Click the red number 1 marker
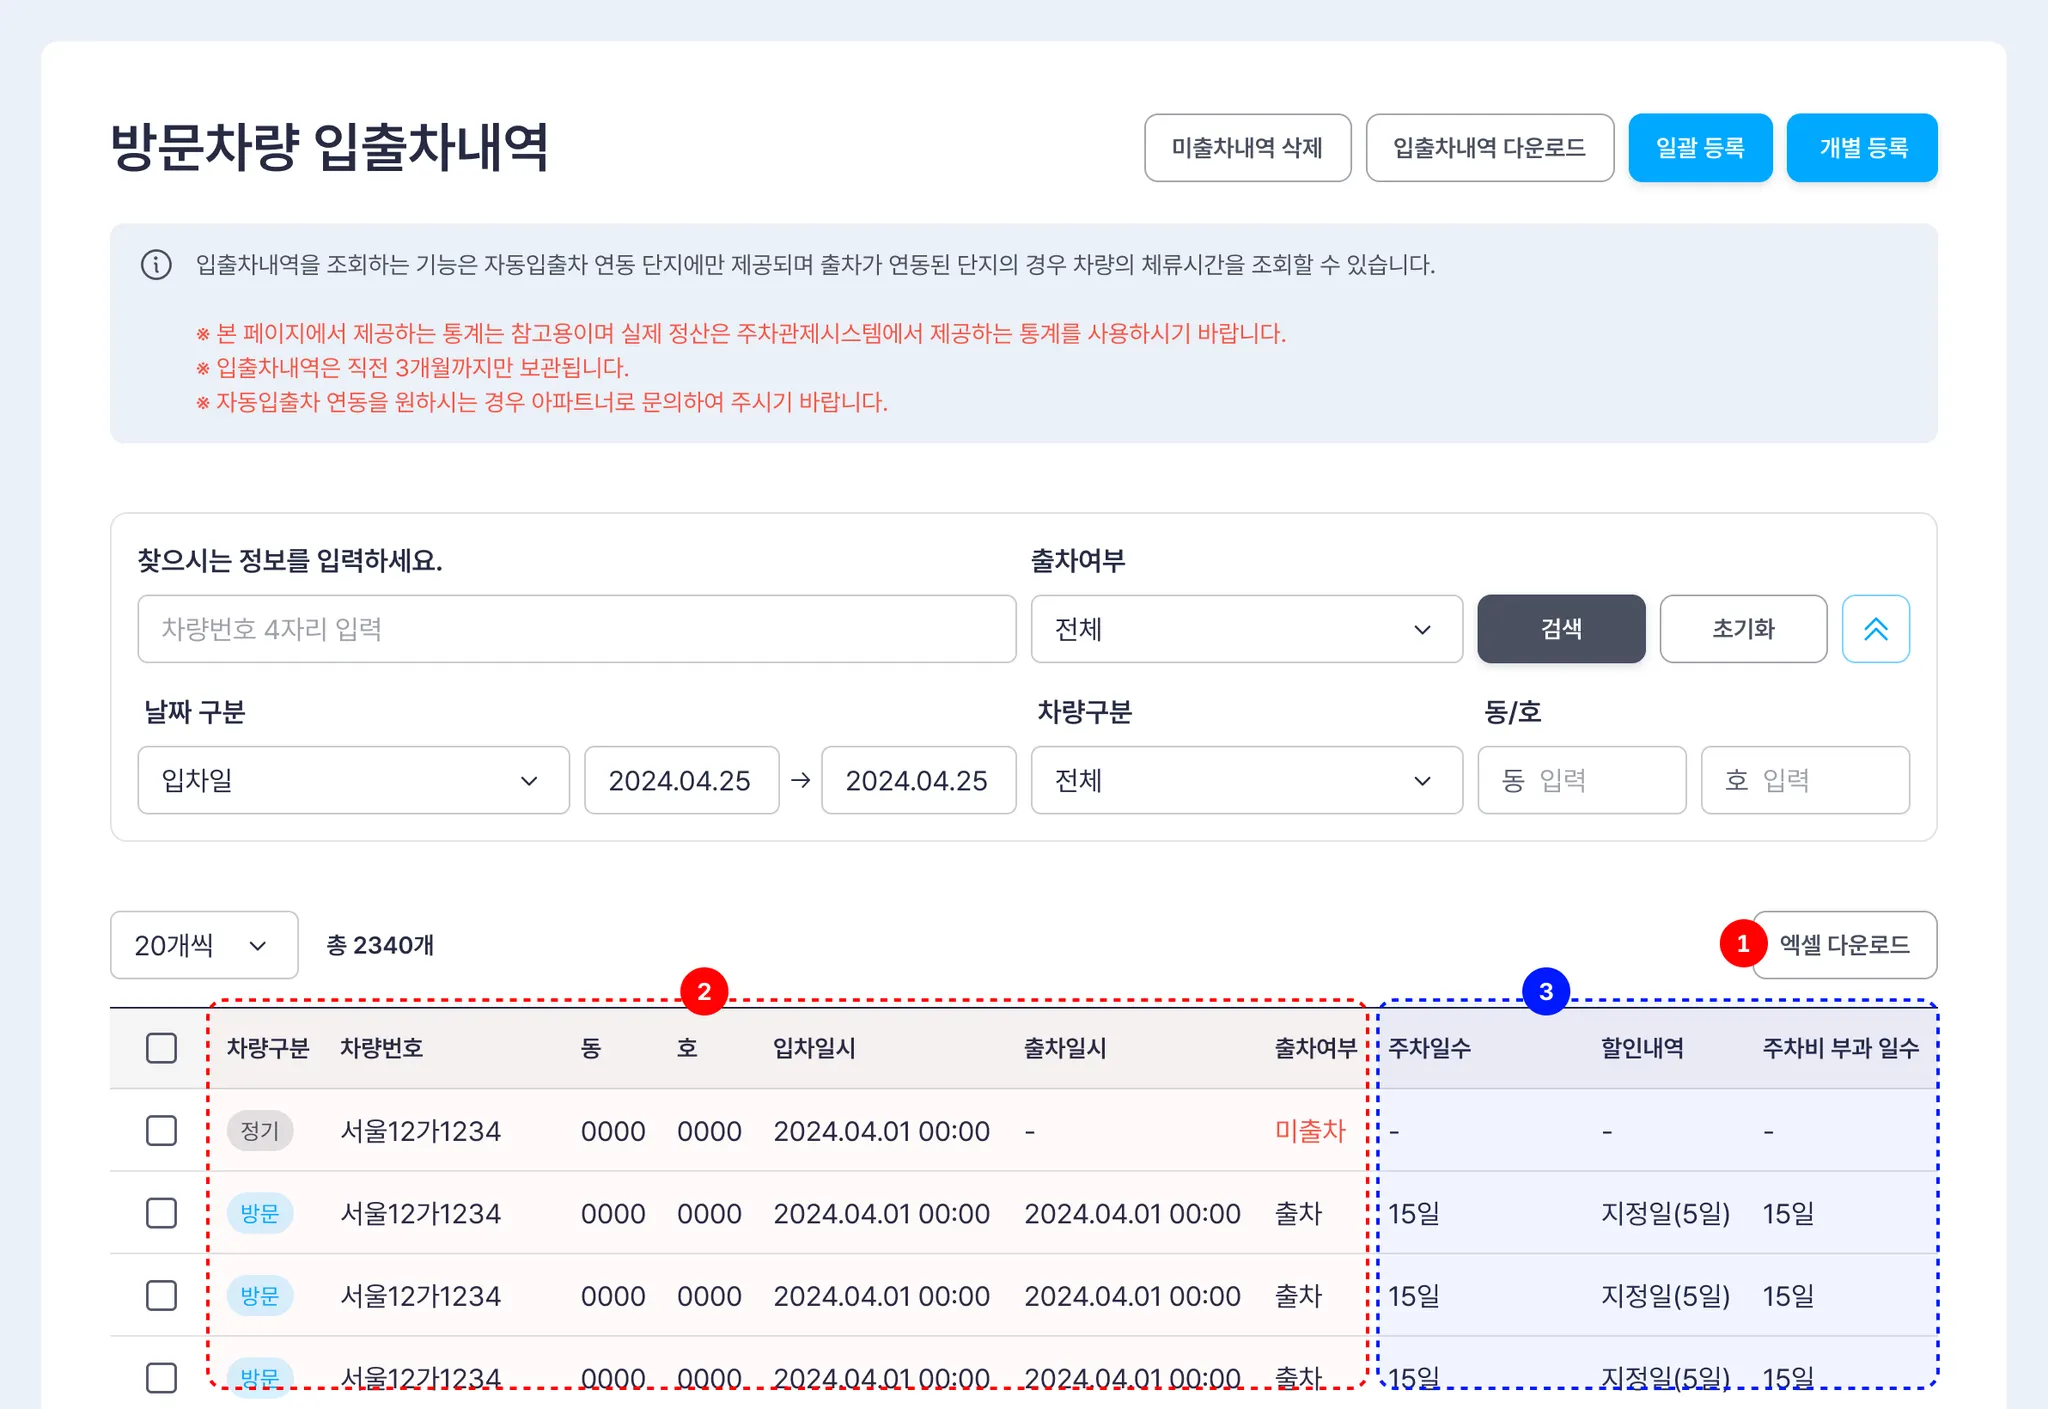The width and height of the screenshot is (2048, 1409). [1742, 944]
